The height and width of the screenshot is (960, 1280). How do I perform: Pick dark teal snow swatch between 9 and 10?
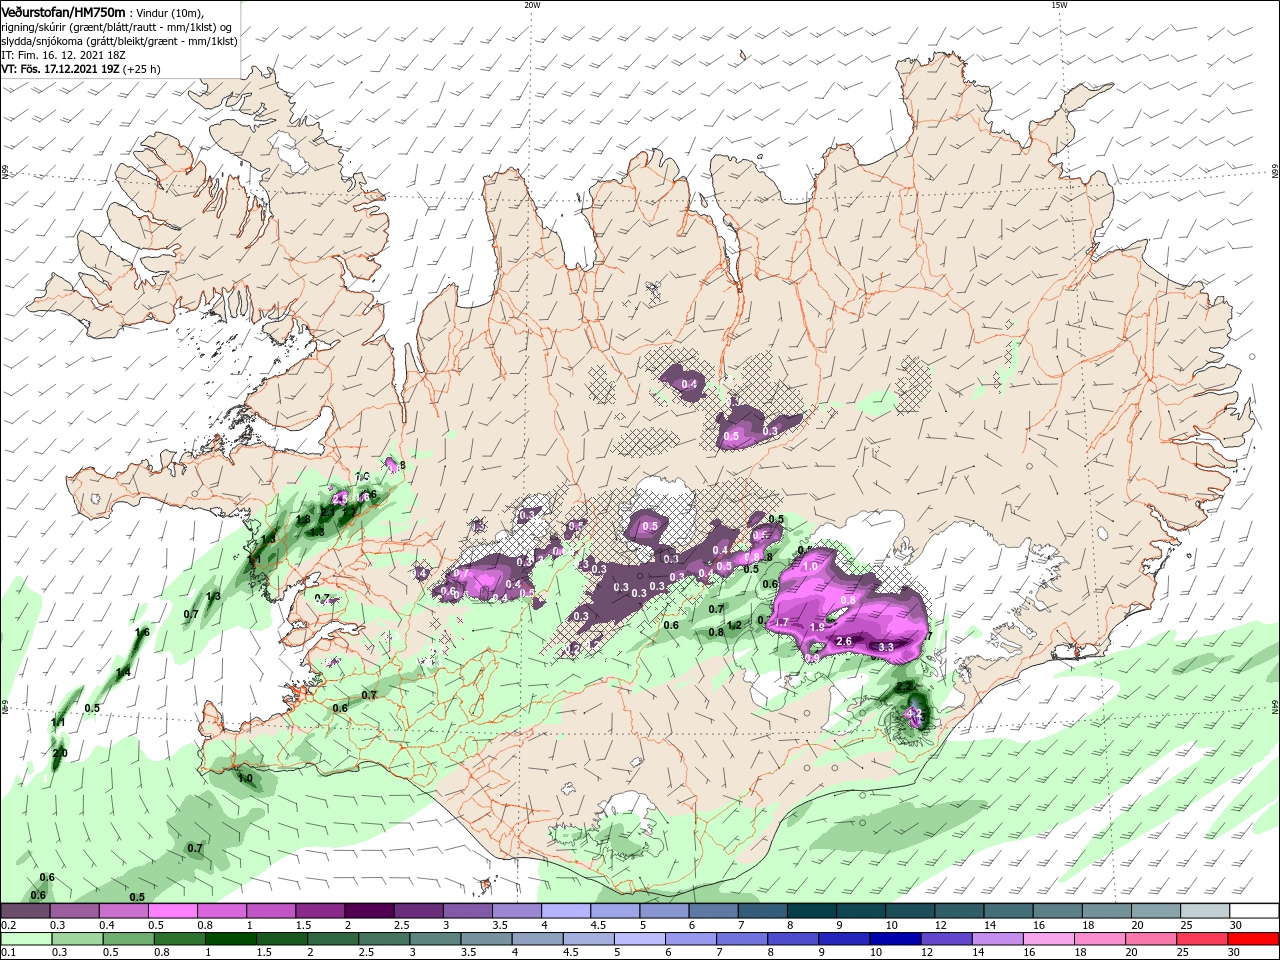click(x=862, y=910)
